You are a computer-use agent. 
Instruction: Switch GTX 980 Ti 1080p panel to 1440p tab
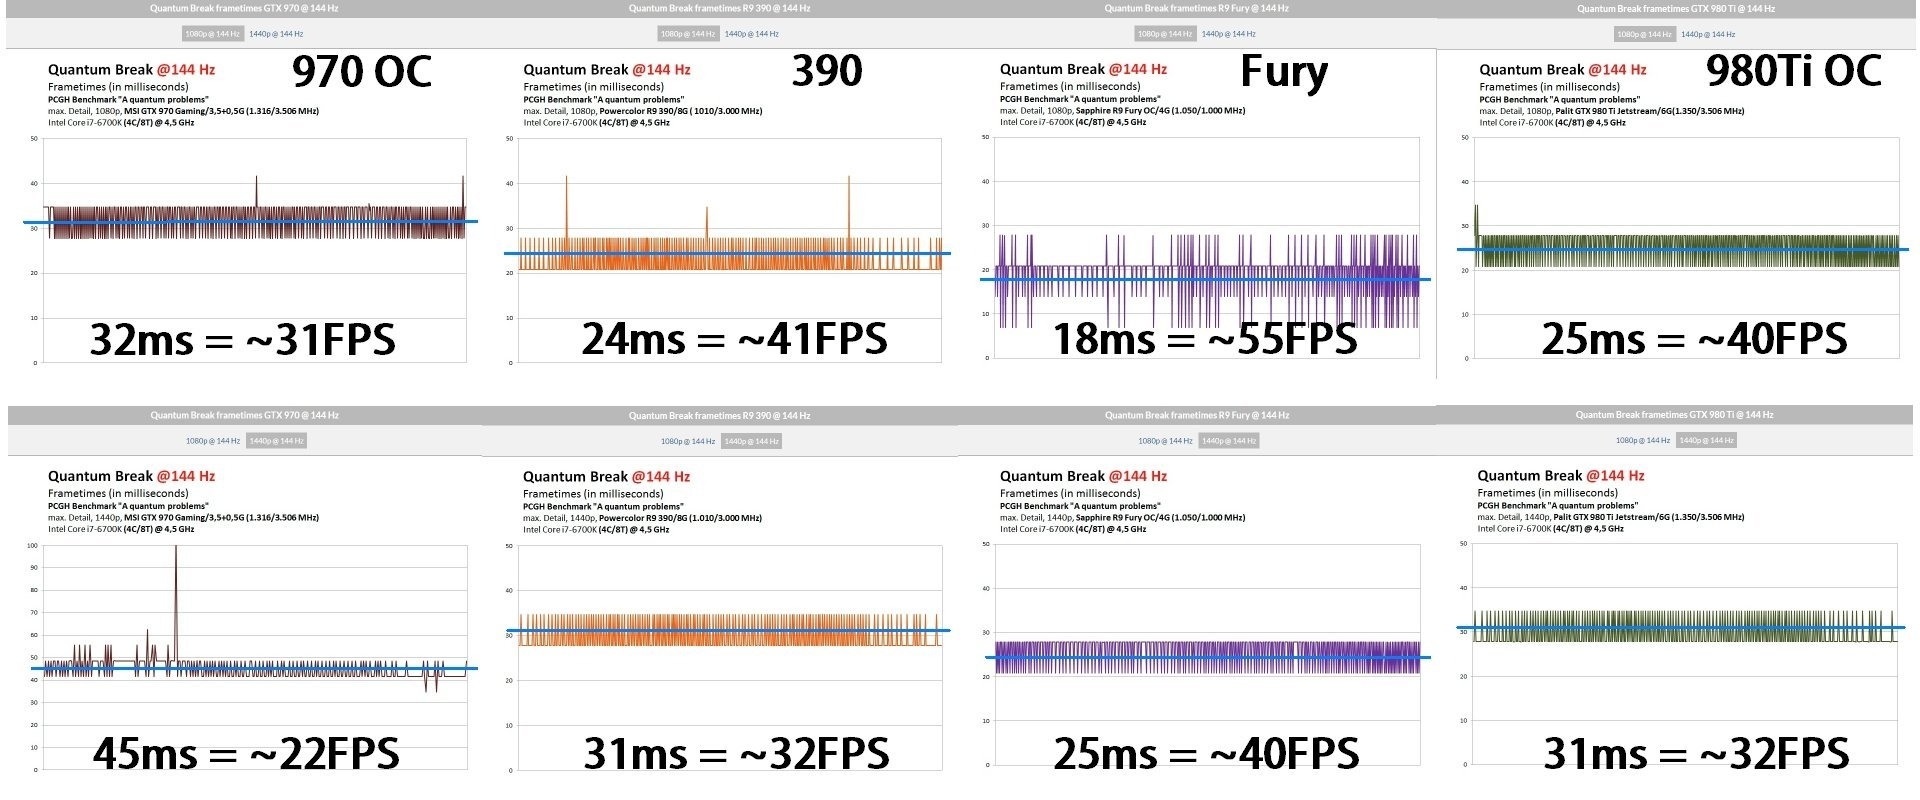point(1708,35)
